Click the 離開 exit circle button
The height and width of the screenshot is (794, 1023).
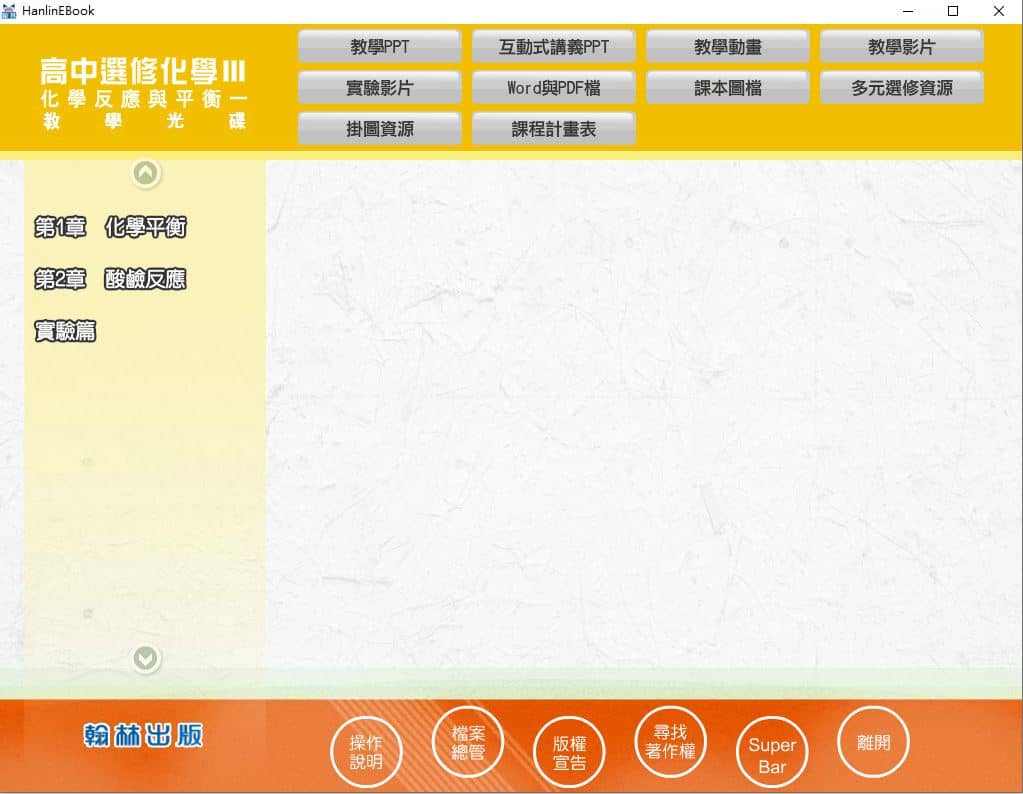(874, 742)
